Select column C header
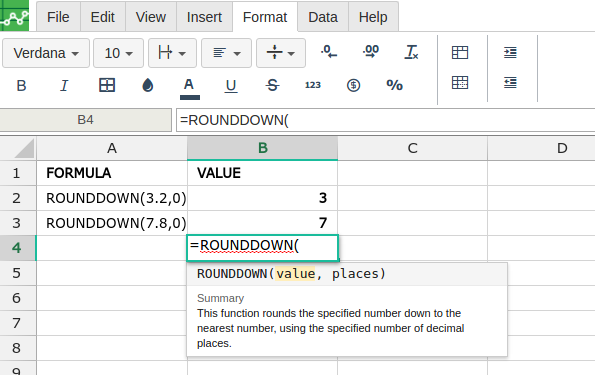595x375 pixels. point(412,148)
